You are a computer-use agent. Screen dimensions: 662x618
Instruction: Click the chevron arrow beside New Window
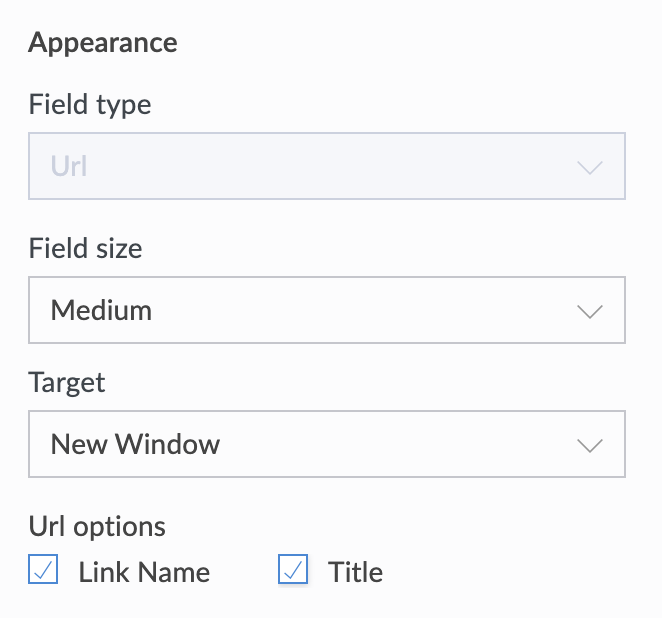point(590,445)
